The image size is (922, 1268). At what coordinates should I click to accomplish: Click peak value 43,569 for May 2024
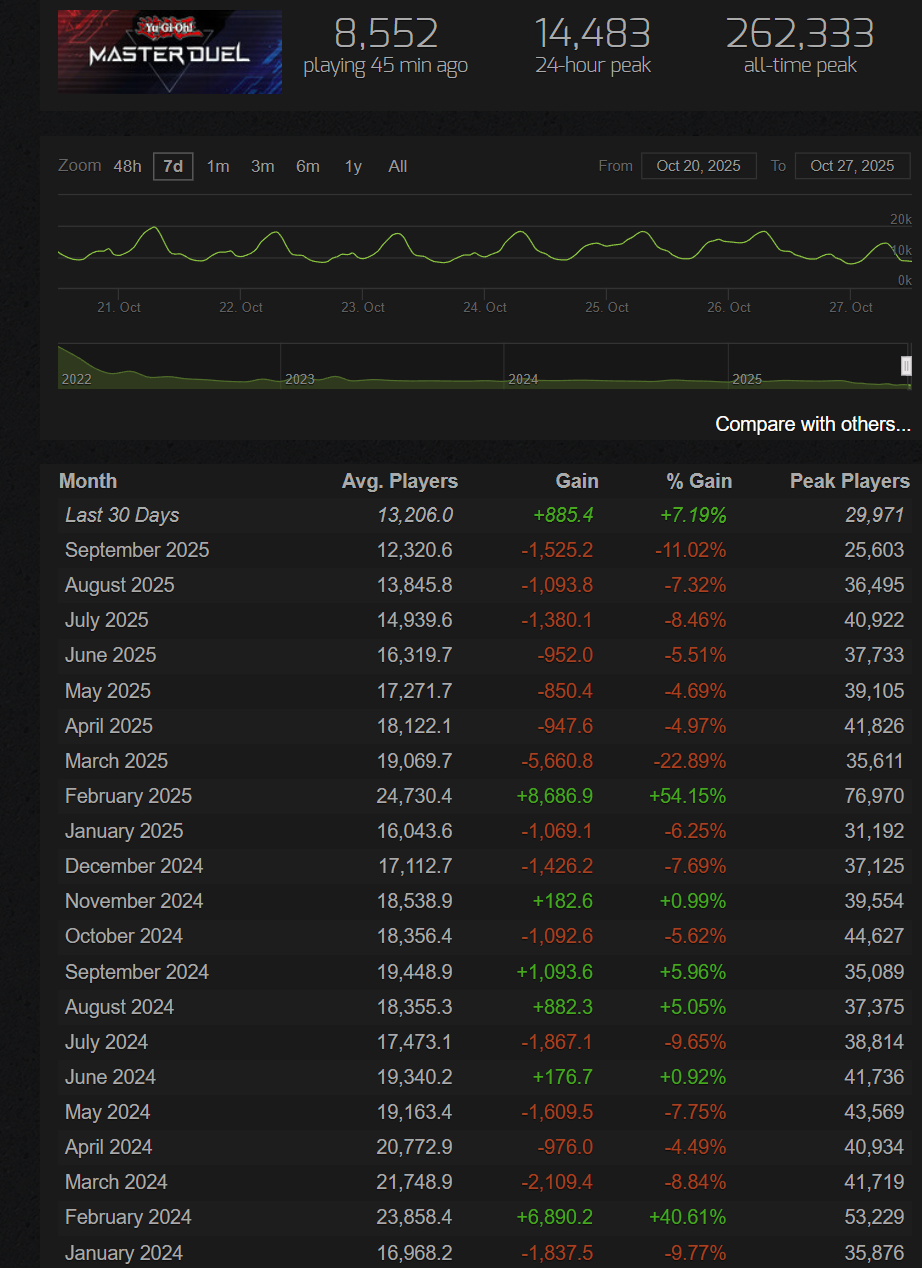(x=874, y=1112)
